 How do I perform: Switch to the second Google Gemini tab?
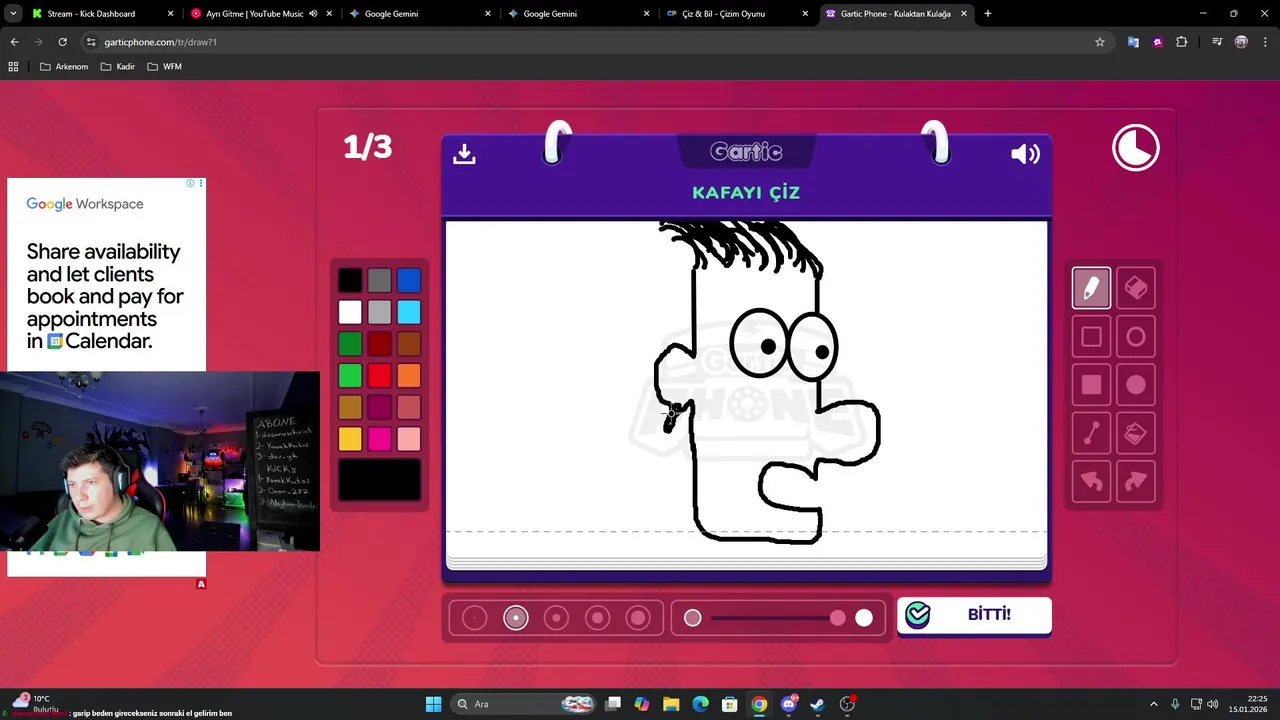tap(577, 14)
